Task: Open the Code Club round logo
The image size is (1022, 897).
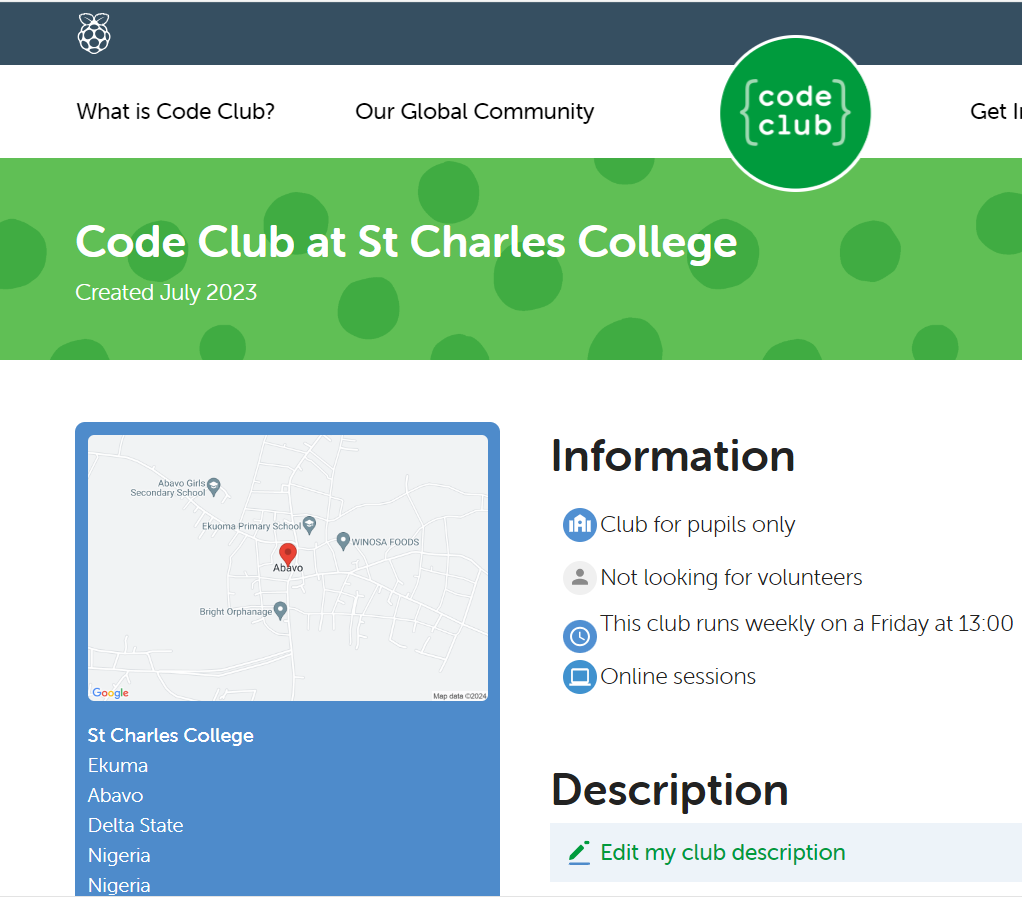Action: (795, 113)
